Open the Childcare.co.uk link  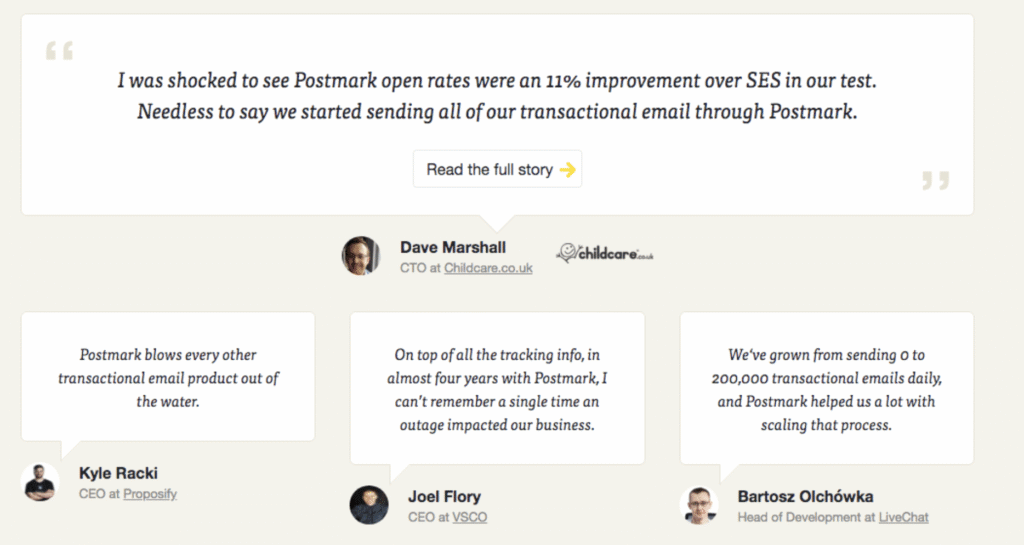[x=488, y=268]
